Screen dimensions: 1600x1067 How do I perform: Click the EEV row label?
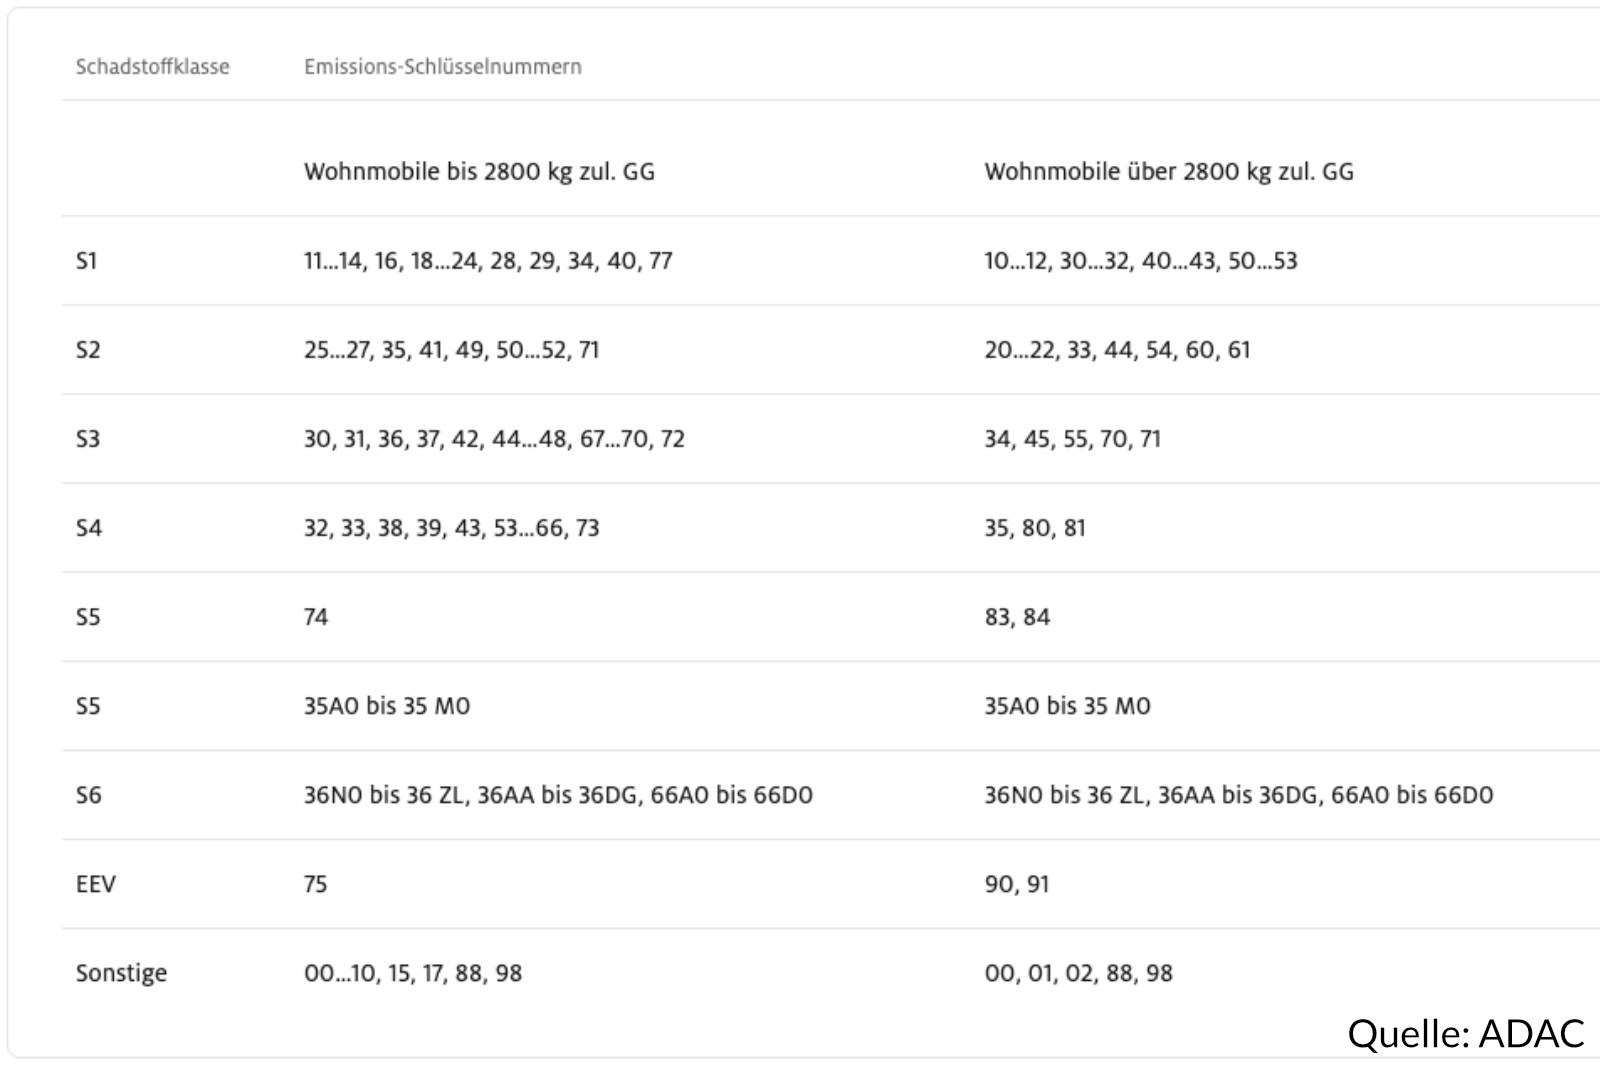pos(96,884)
